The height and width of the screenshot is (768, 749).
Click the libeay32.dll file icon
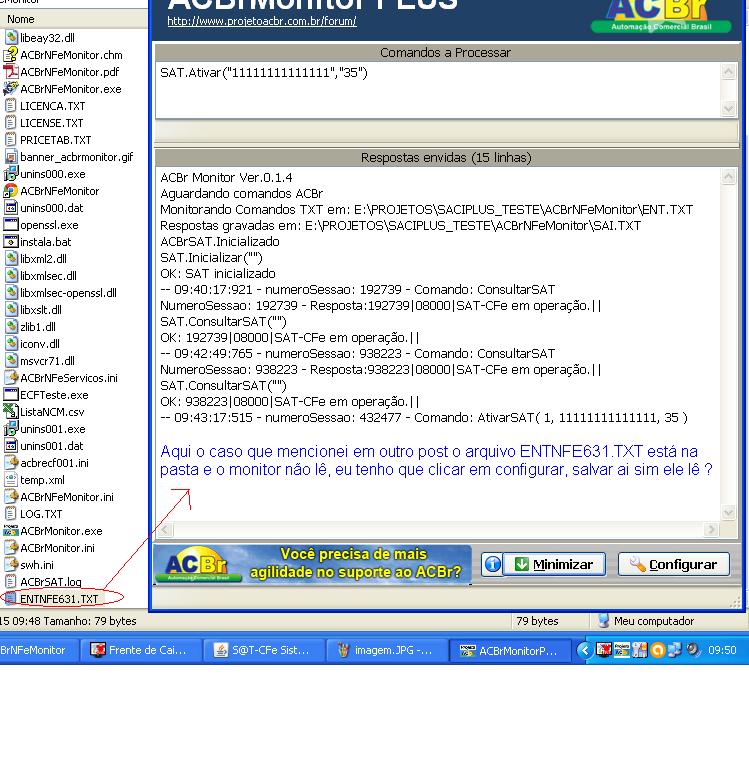(x=11, y=38)
